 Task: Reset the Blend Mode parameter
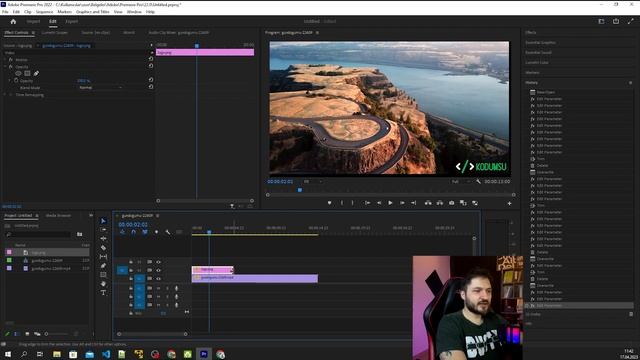click(151, 87)
